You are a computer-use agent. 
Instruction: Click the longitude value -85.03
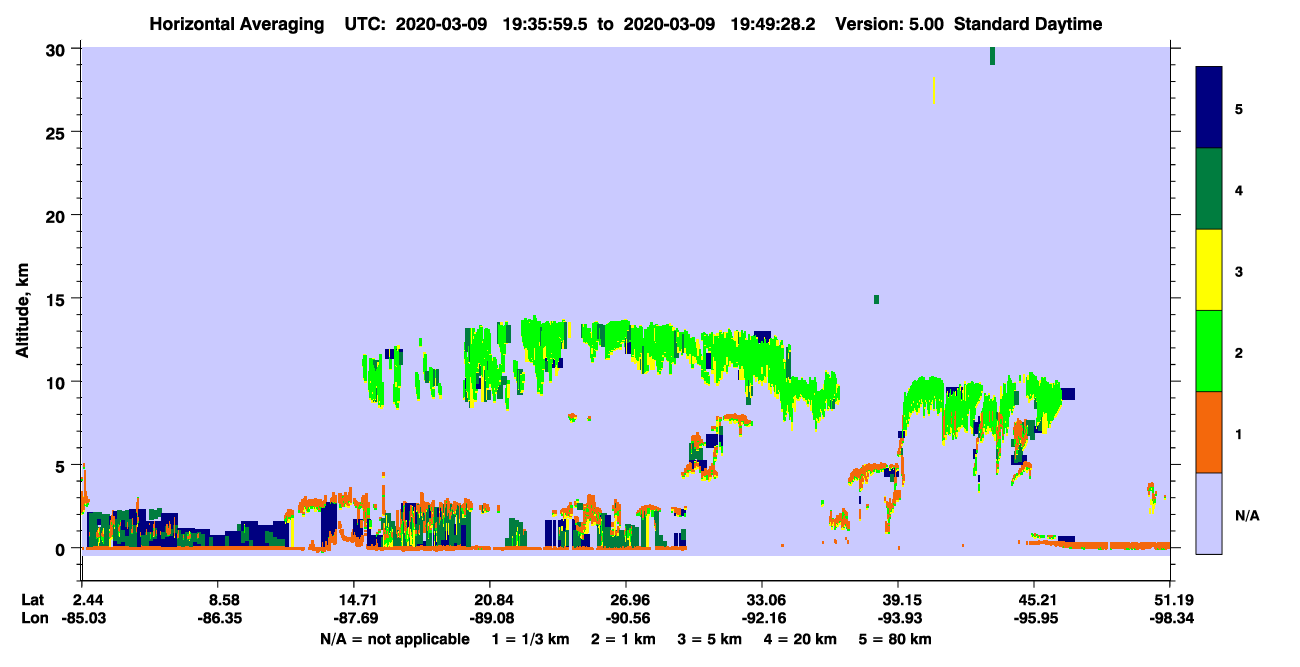tap(82, 619)
